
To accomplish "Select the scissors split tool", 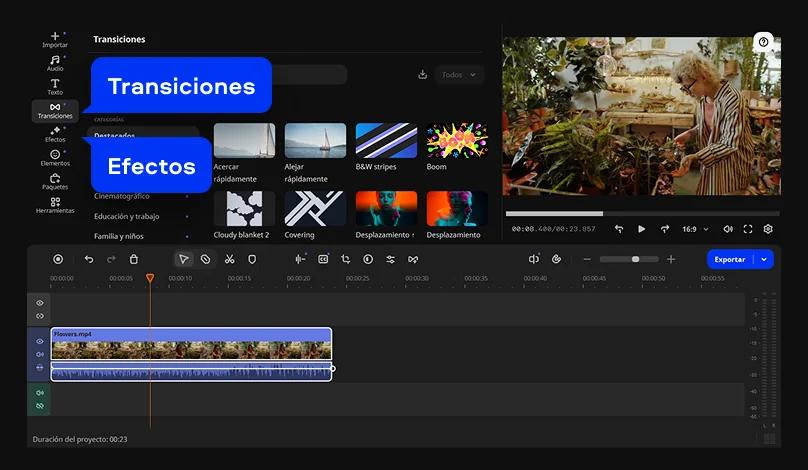I will (229, 259).
